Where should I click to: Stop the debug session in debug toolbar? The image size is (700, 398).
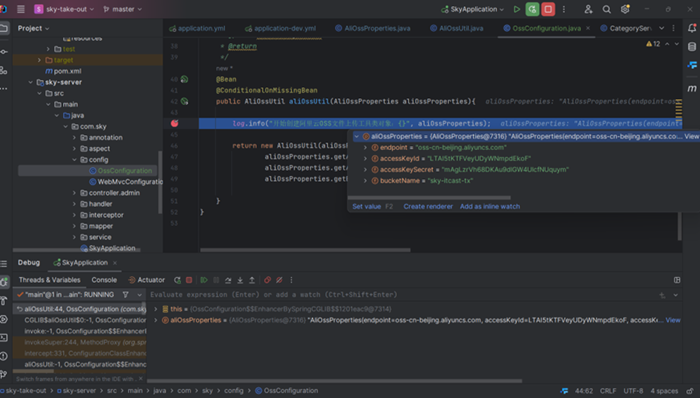(189, 280)
